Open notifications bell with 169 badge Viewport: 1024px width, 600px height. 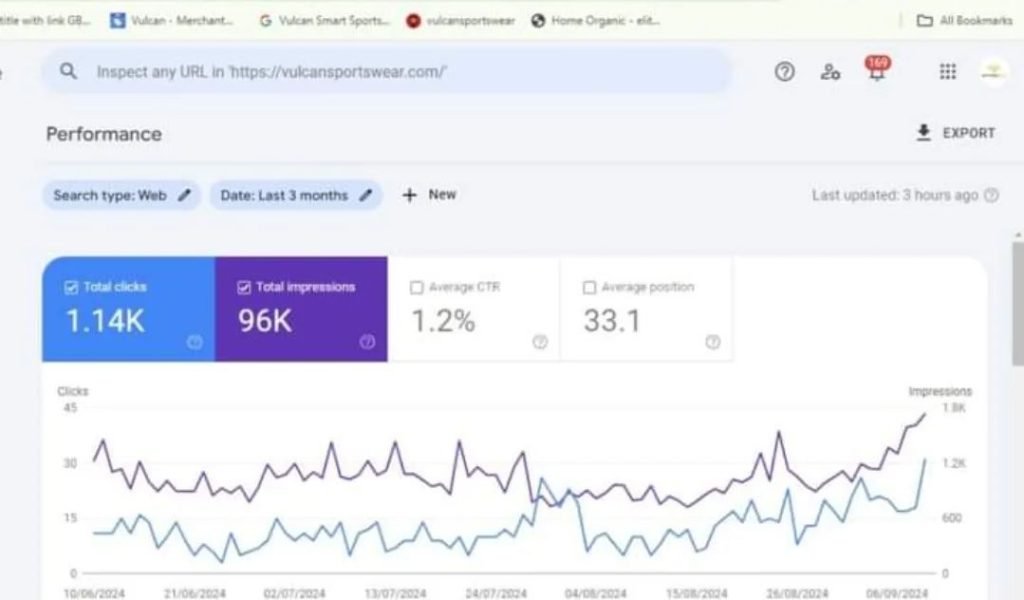coord(877,71)
